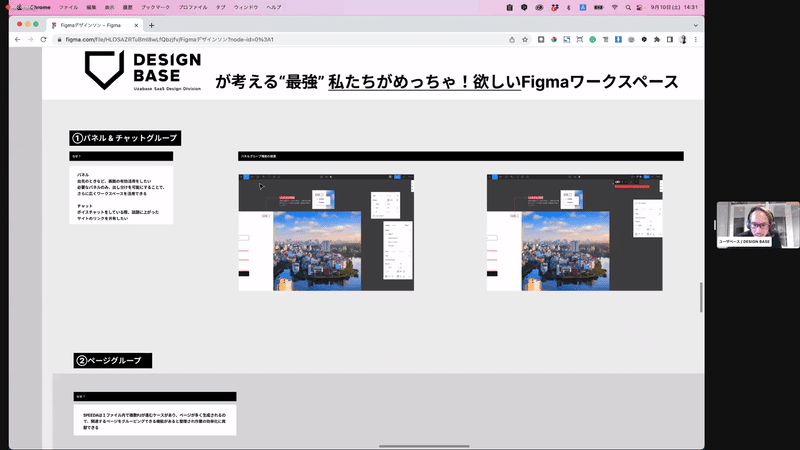
Task: Open the プロファイル menu
Action: click(193, 7)
